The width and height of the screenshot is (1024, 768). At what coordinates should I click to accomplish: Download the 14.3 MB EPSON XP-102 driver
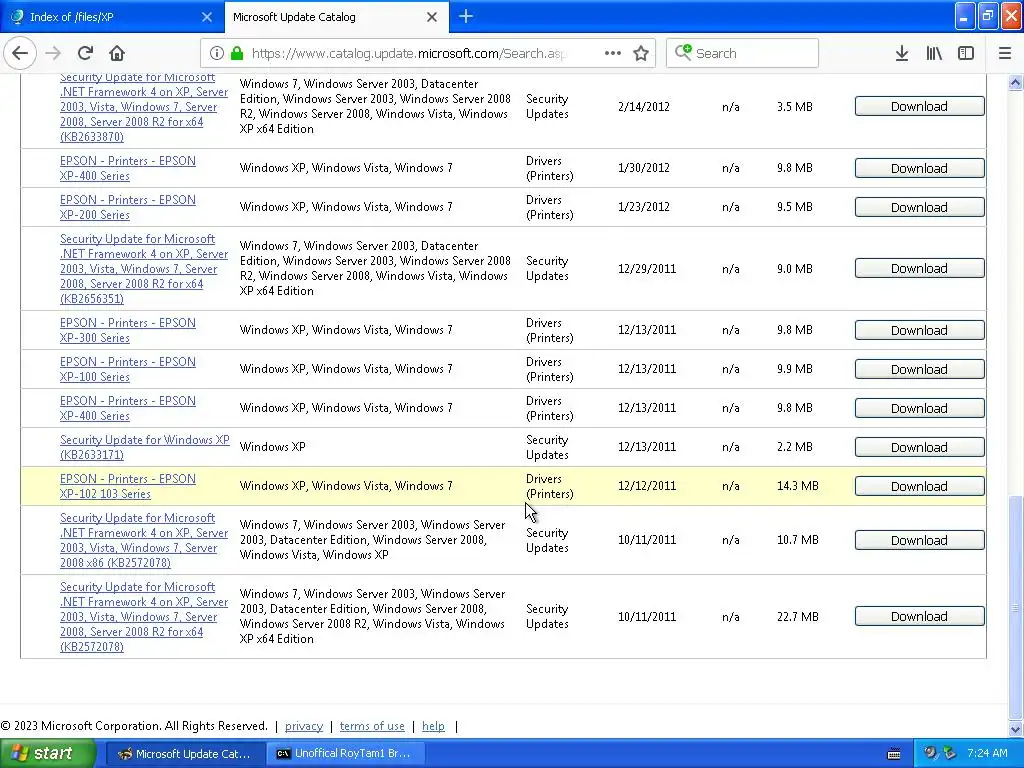pos(919,487)
